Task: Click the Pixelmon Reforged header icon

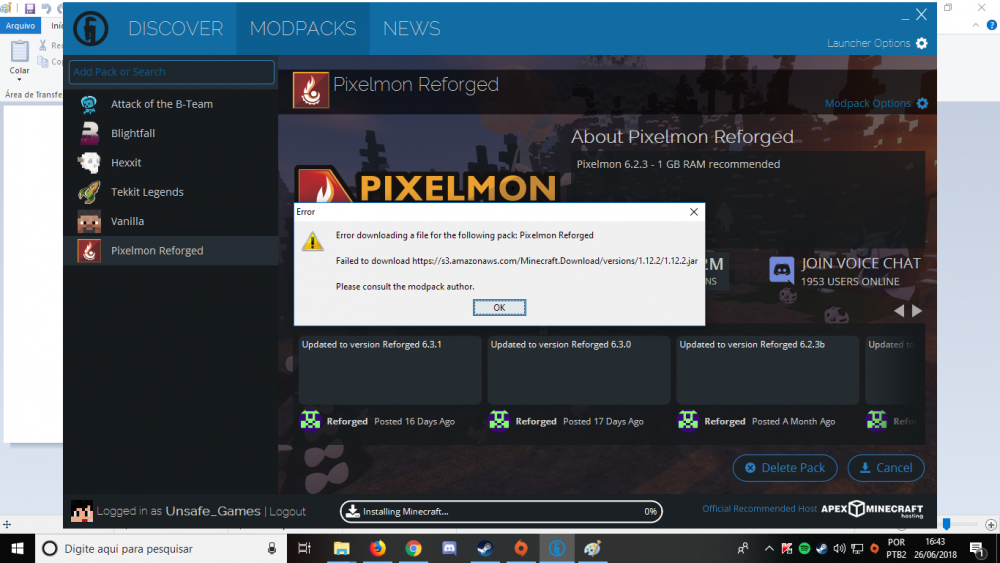Action: point(311,90)
